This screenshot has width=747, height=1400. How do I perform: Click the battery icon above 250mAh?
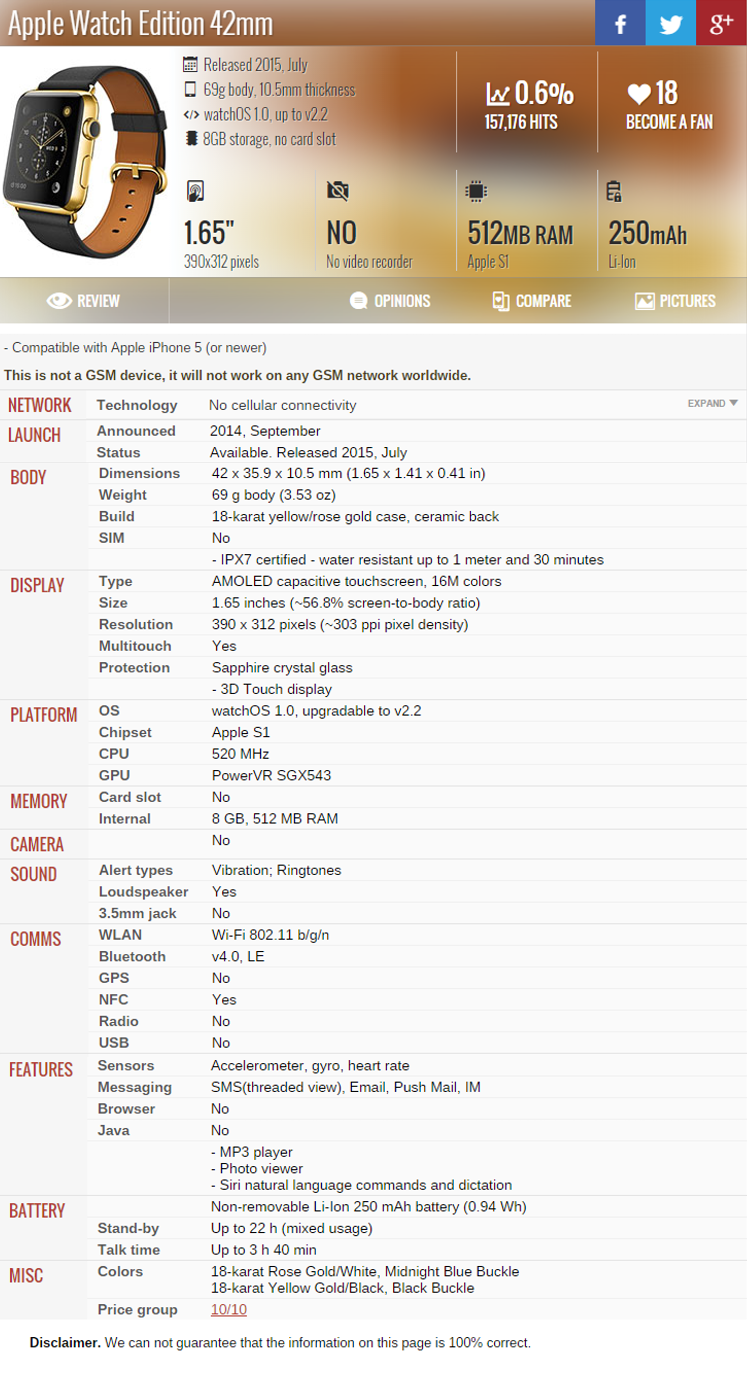pos(615,191)
